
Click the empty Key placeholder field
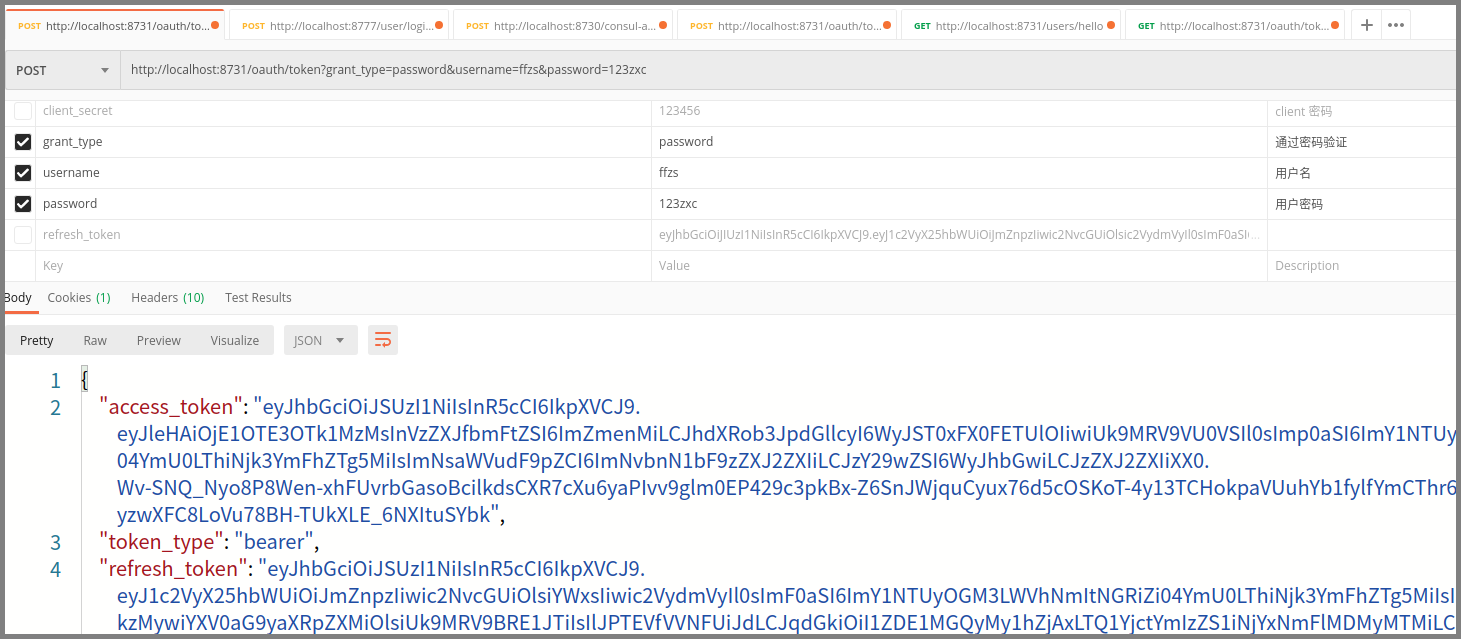pos(343,266)
